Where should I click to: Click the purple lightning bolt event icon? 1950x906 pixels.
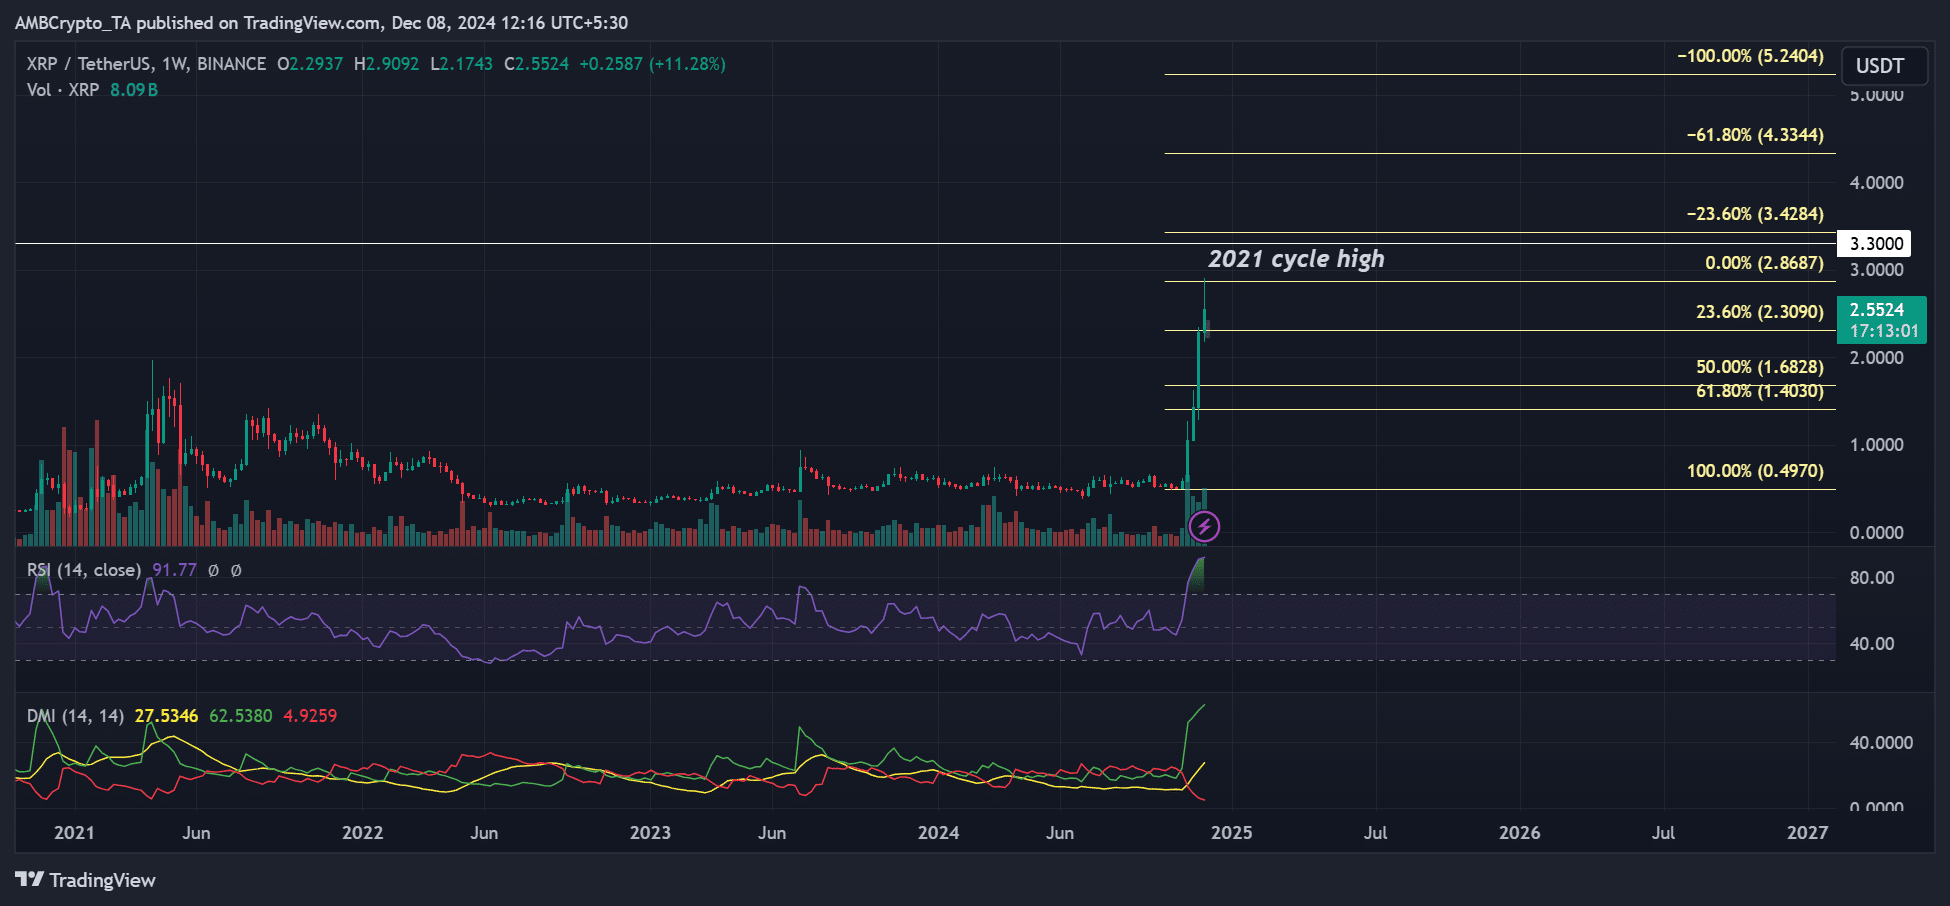tap(1204, 526)
